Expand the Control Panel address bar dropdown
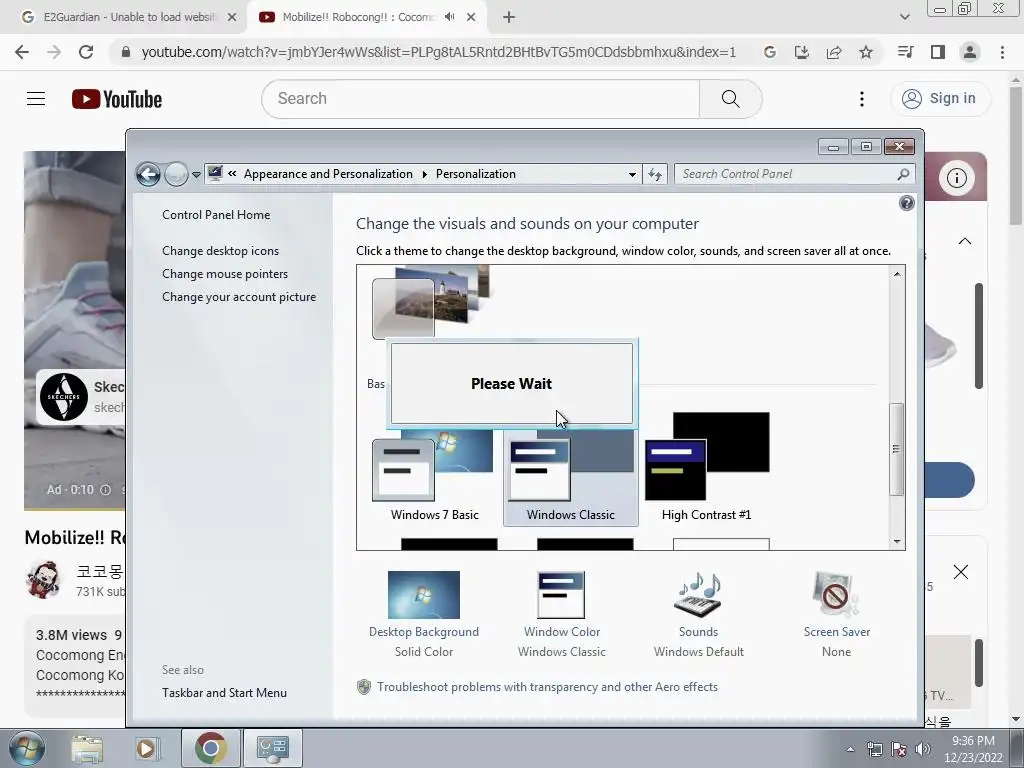 pyautogui.click(x=632, y=174)
